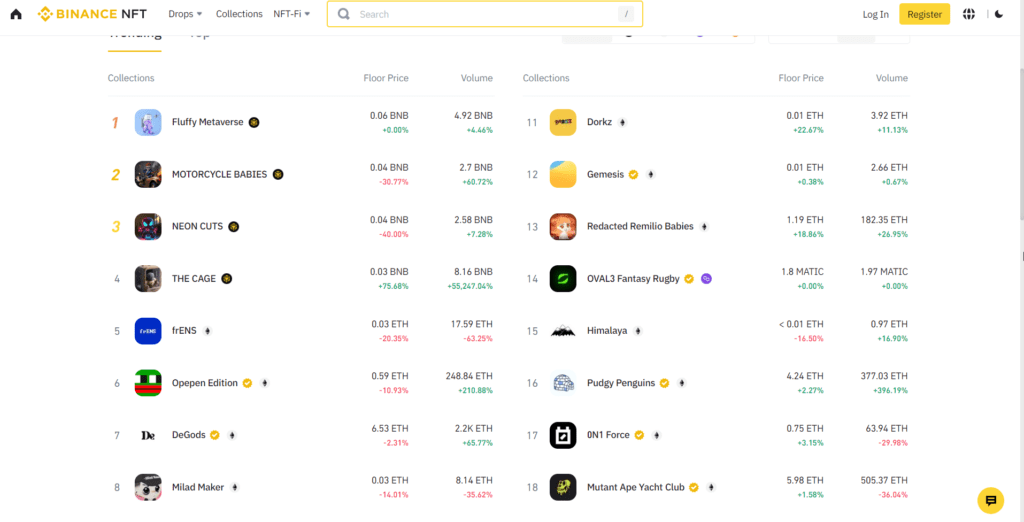Focus the search input field
The width and height of the screenshot is (1024, 522).
pos(480,14)
